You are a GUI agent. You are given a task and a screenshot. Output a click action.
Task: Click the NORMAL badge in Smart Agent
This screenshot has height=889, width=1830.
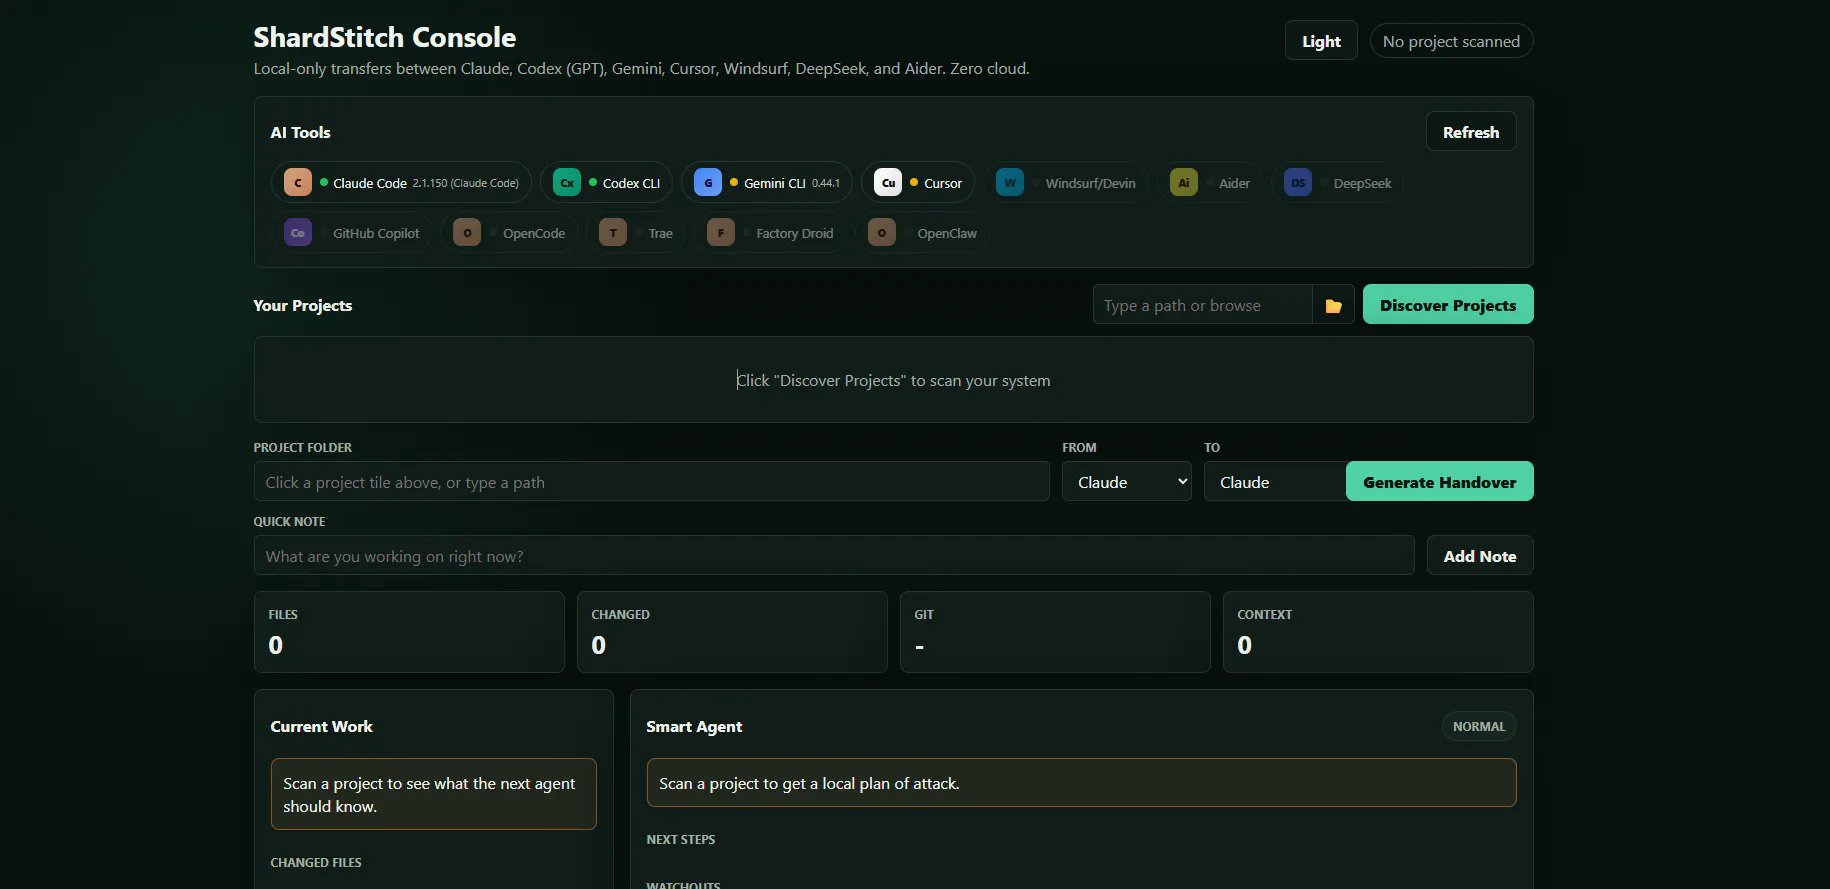coord(1479,726)
